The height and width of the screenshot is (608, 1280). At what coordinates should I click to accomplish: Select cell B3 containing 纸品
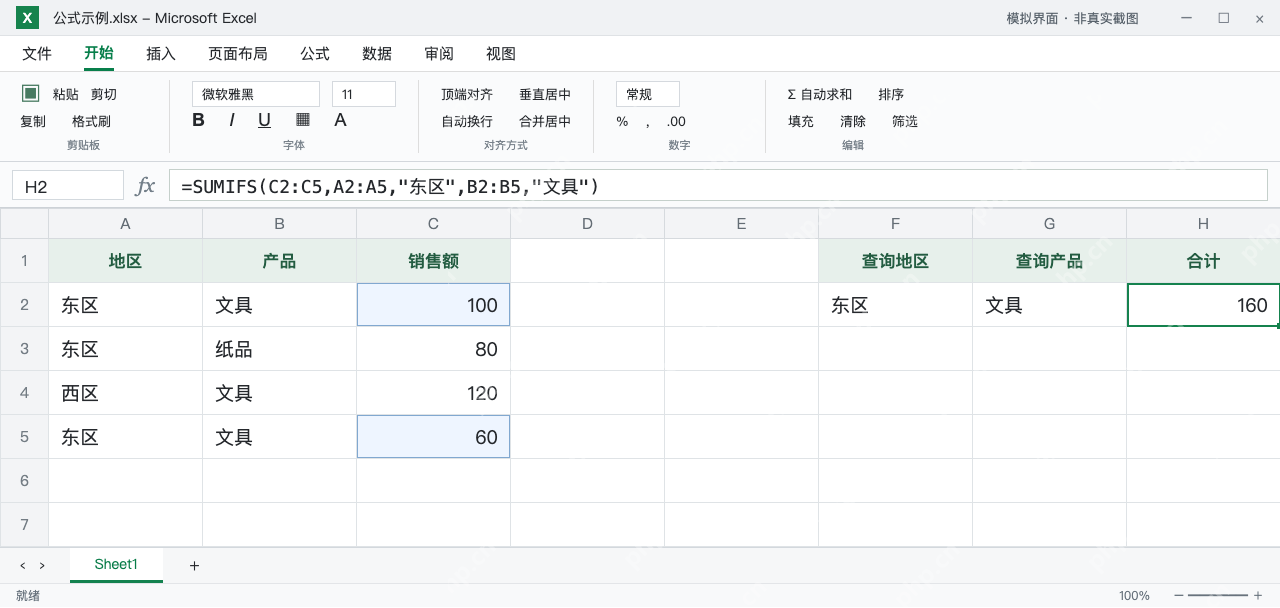(x=279, y=349)
